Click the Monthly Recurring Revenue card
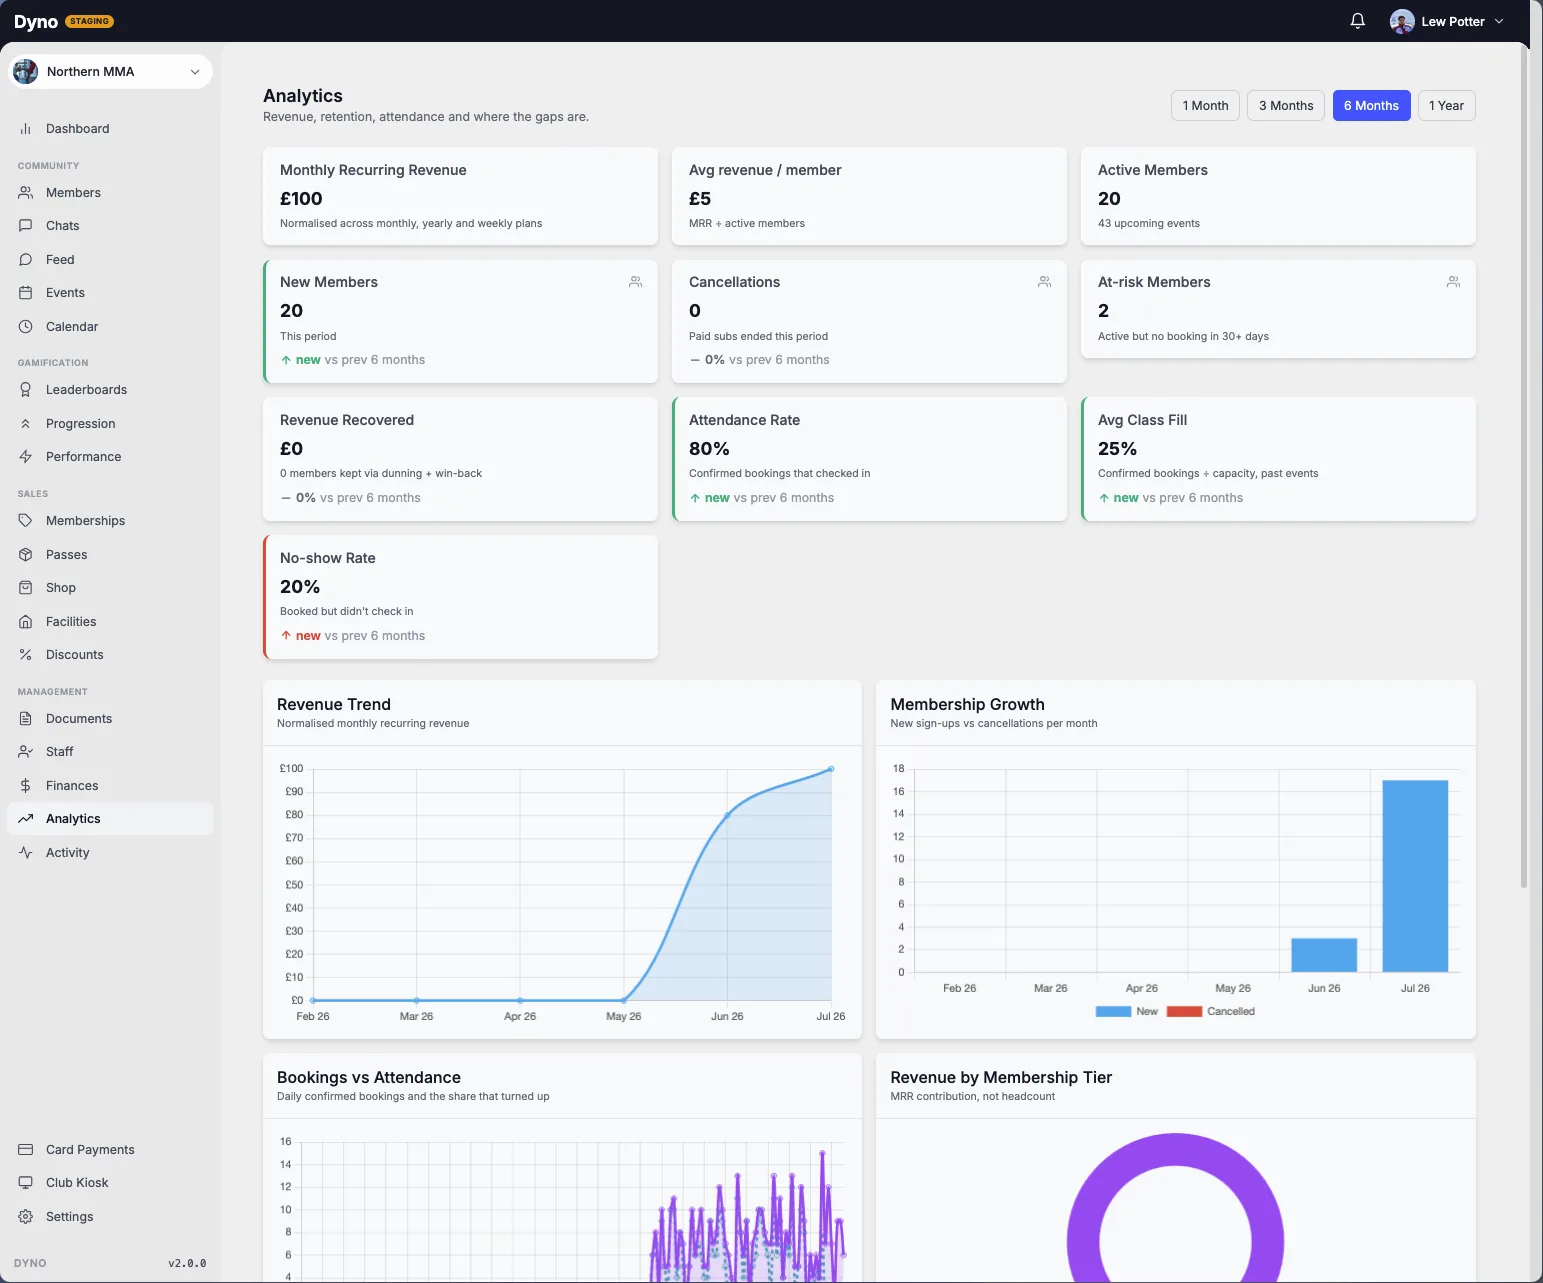 [x=460, y=196]
